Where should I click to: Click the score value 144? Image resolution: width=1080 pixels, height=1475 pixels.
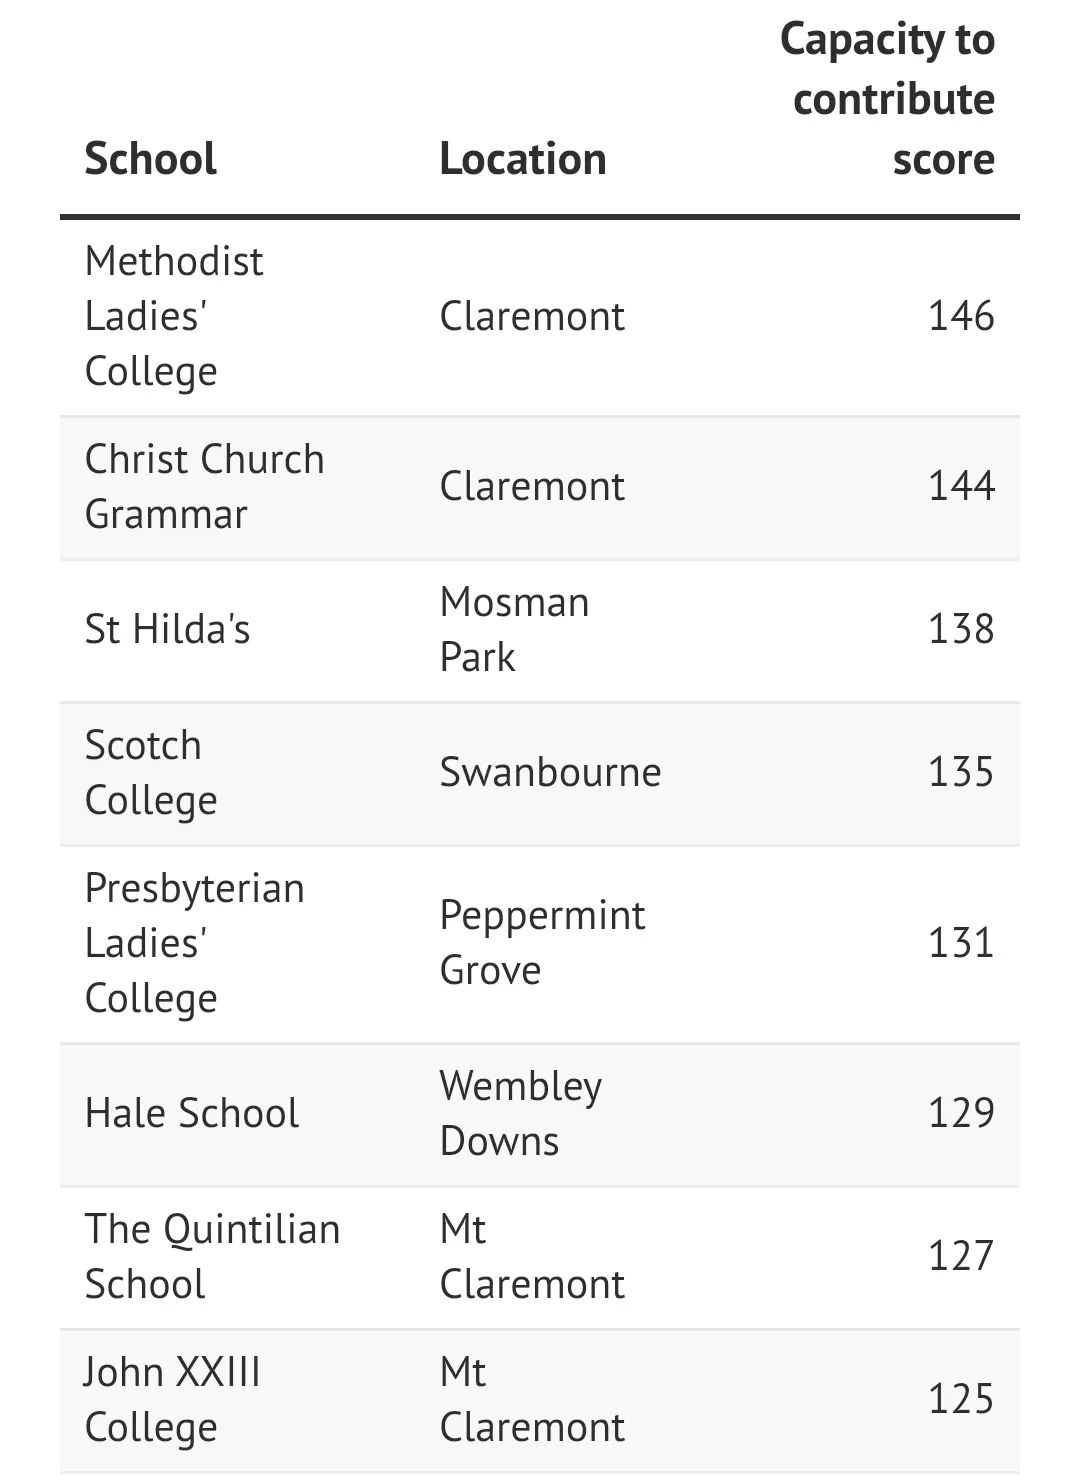pyautogui.click(x=961, y=486)
